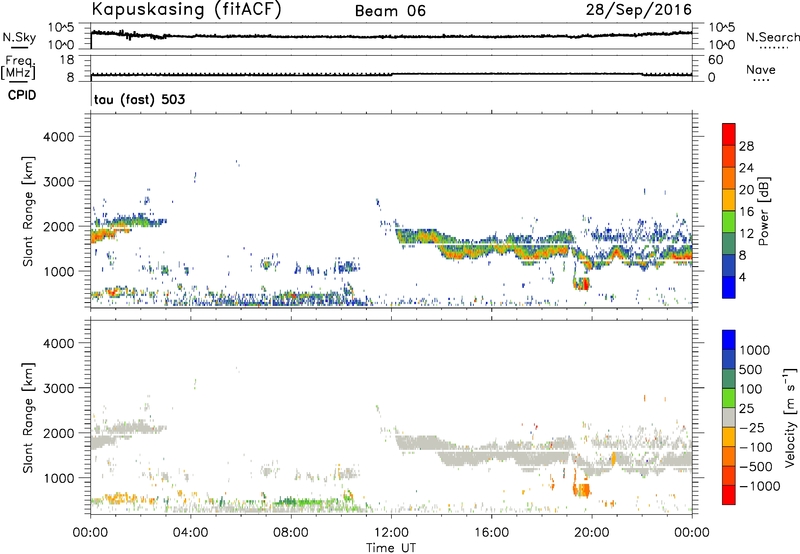The width and height of the screenshot is (800, 554).
Task: Click the '08:00' time axis label
Action: point(291,533)
